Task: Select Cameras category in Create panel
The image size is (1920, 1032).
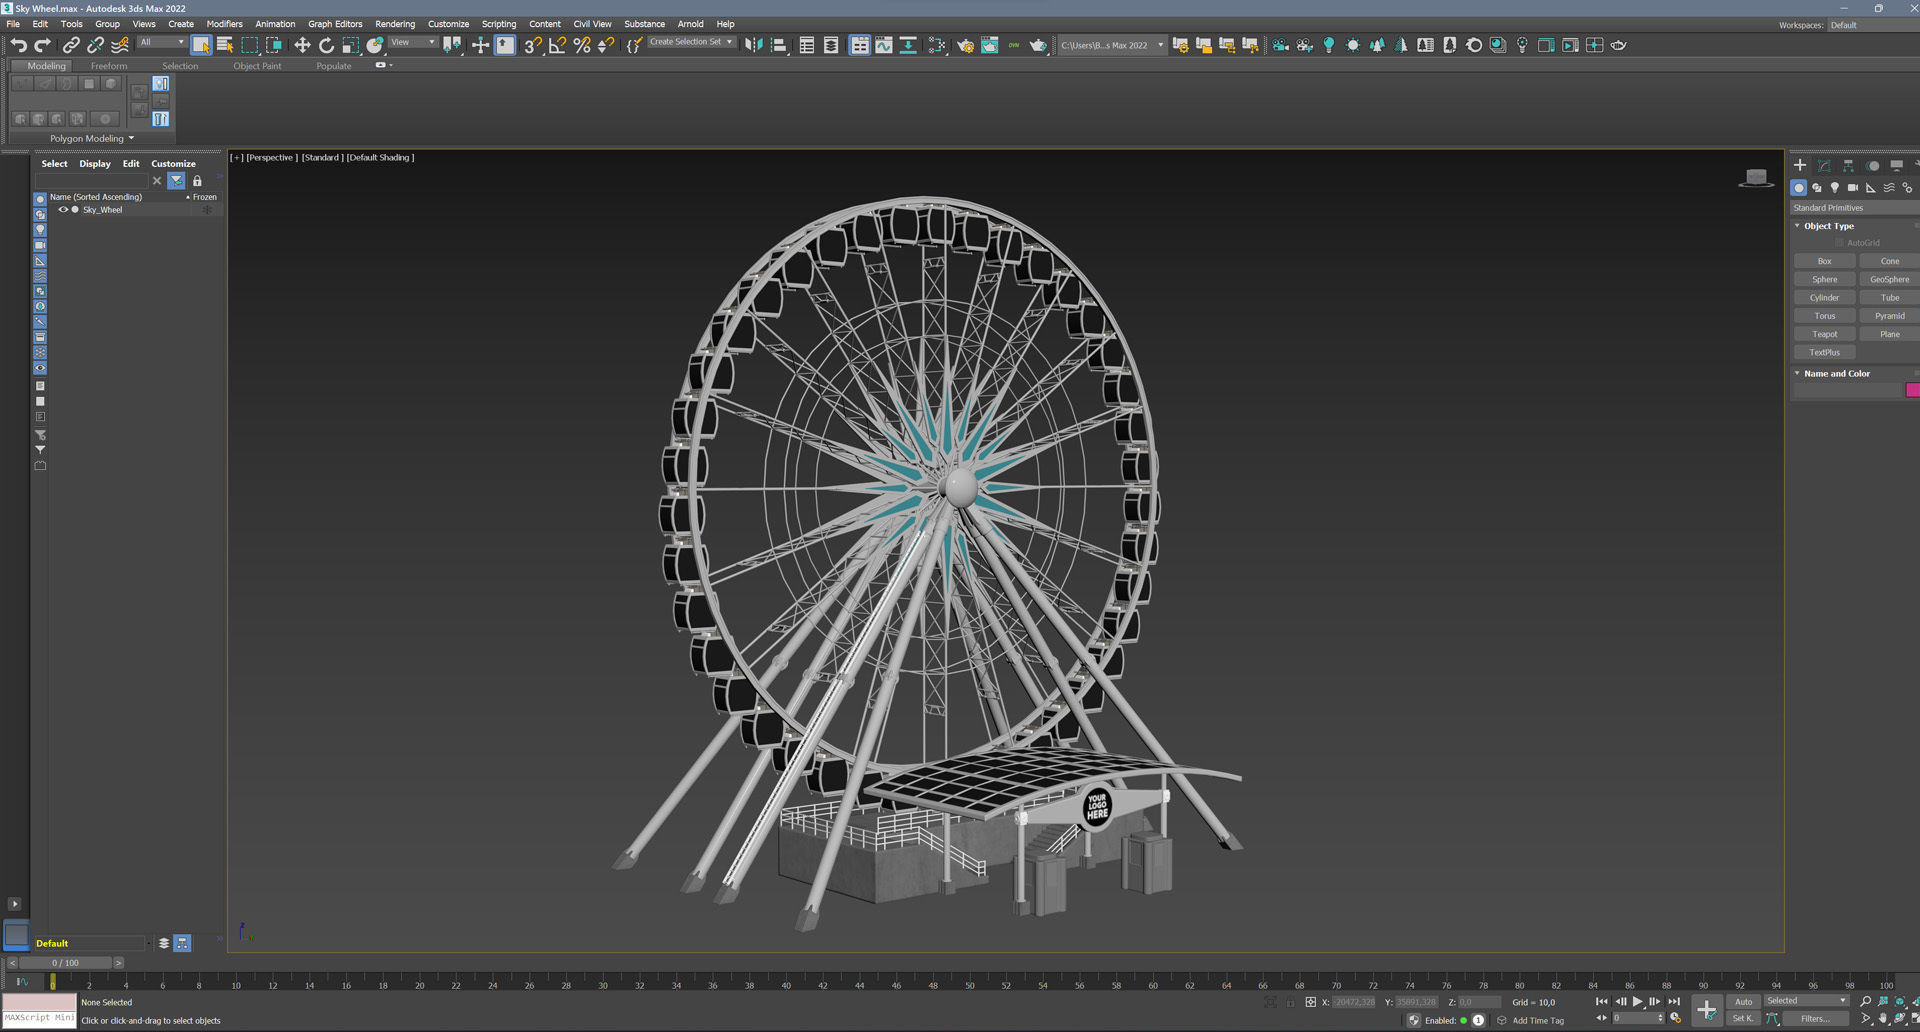Action: tap(1852, 188)
